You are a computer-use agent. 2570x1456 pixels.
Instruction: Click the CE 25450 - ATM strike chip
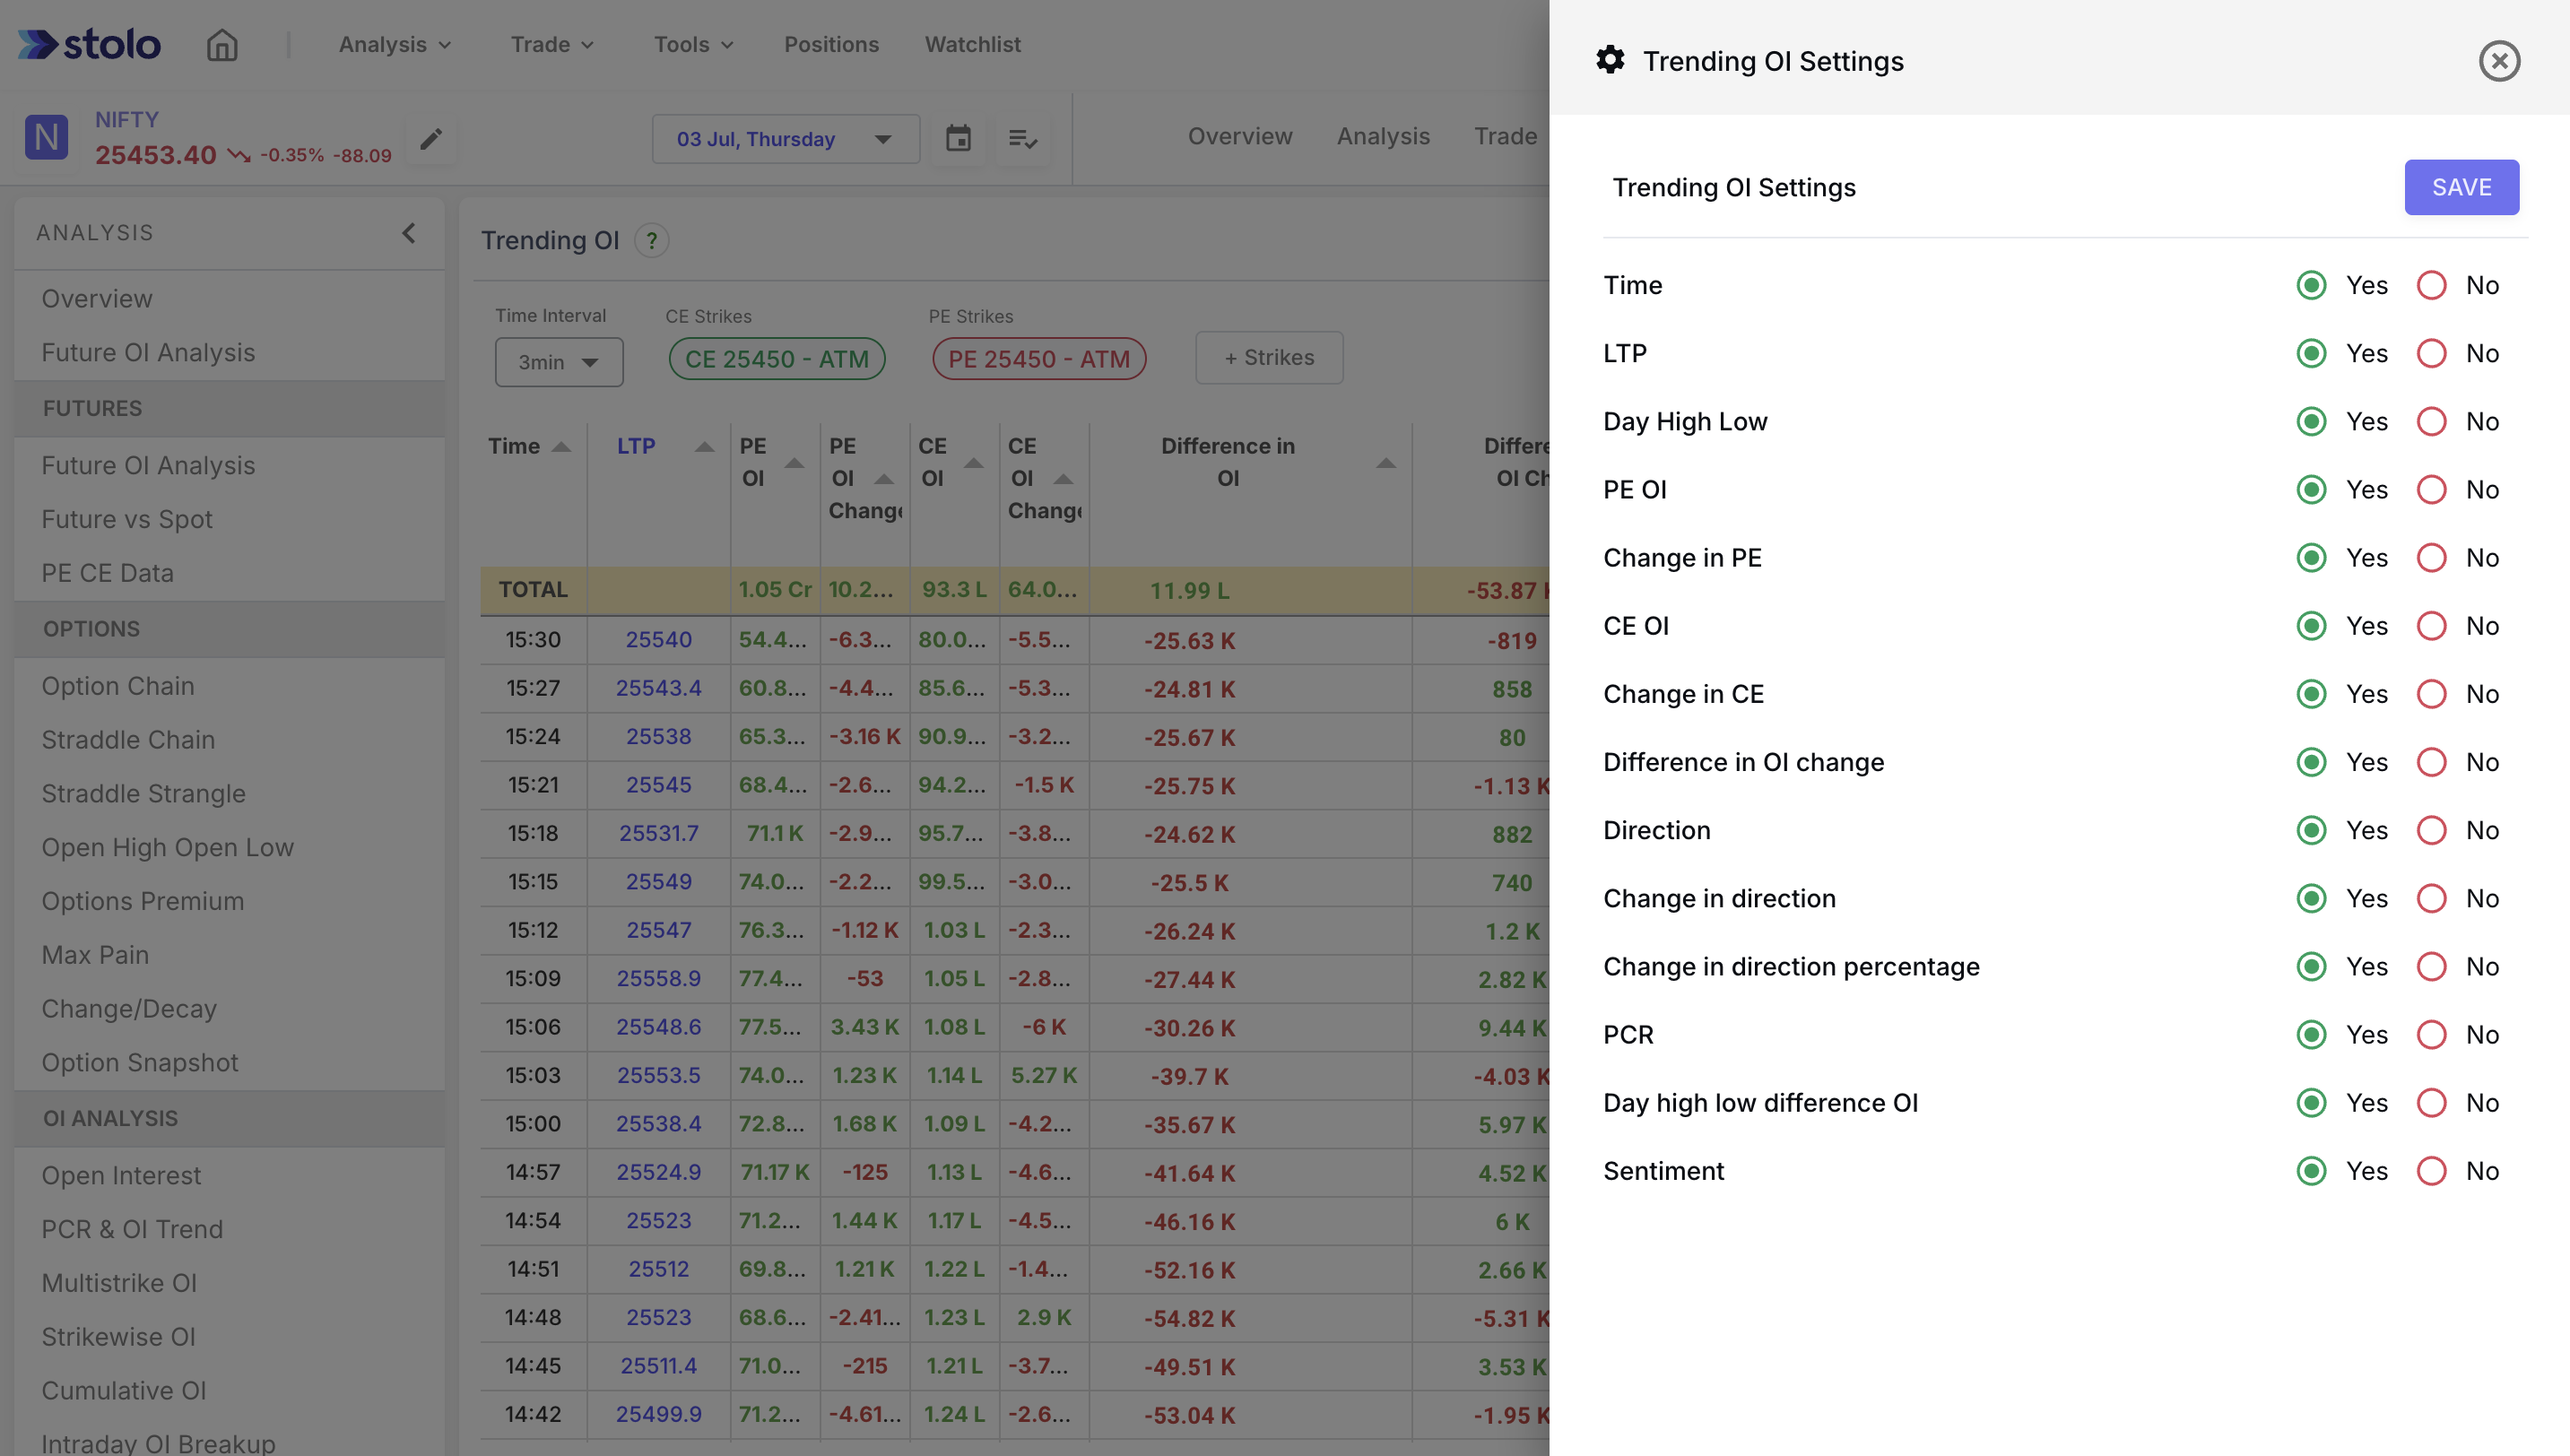pos(776,359)
